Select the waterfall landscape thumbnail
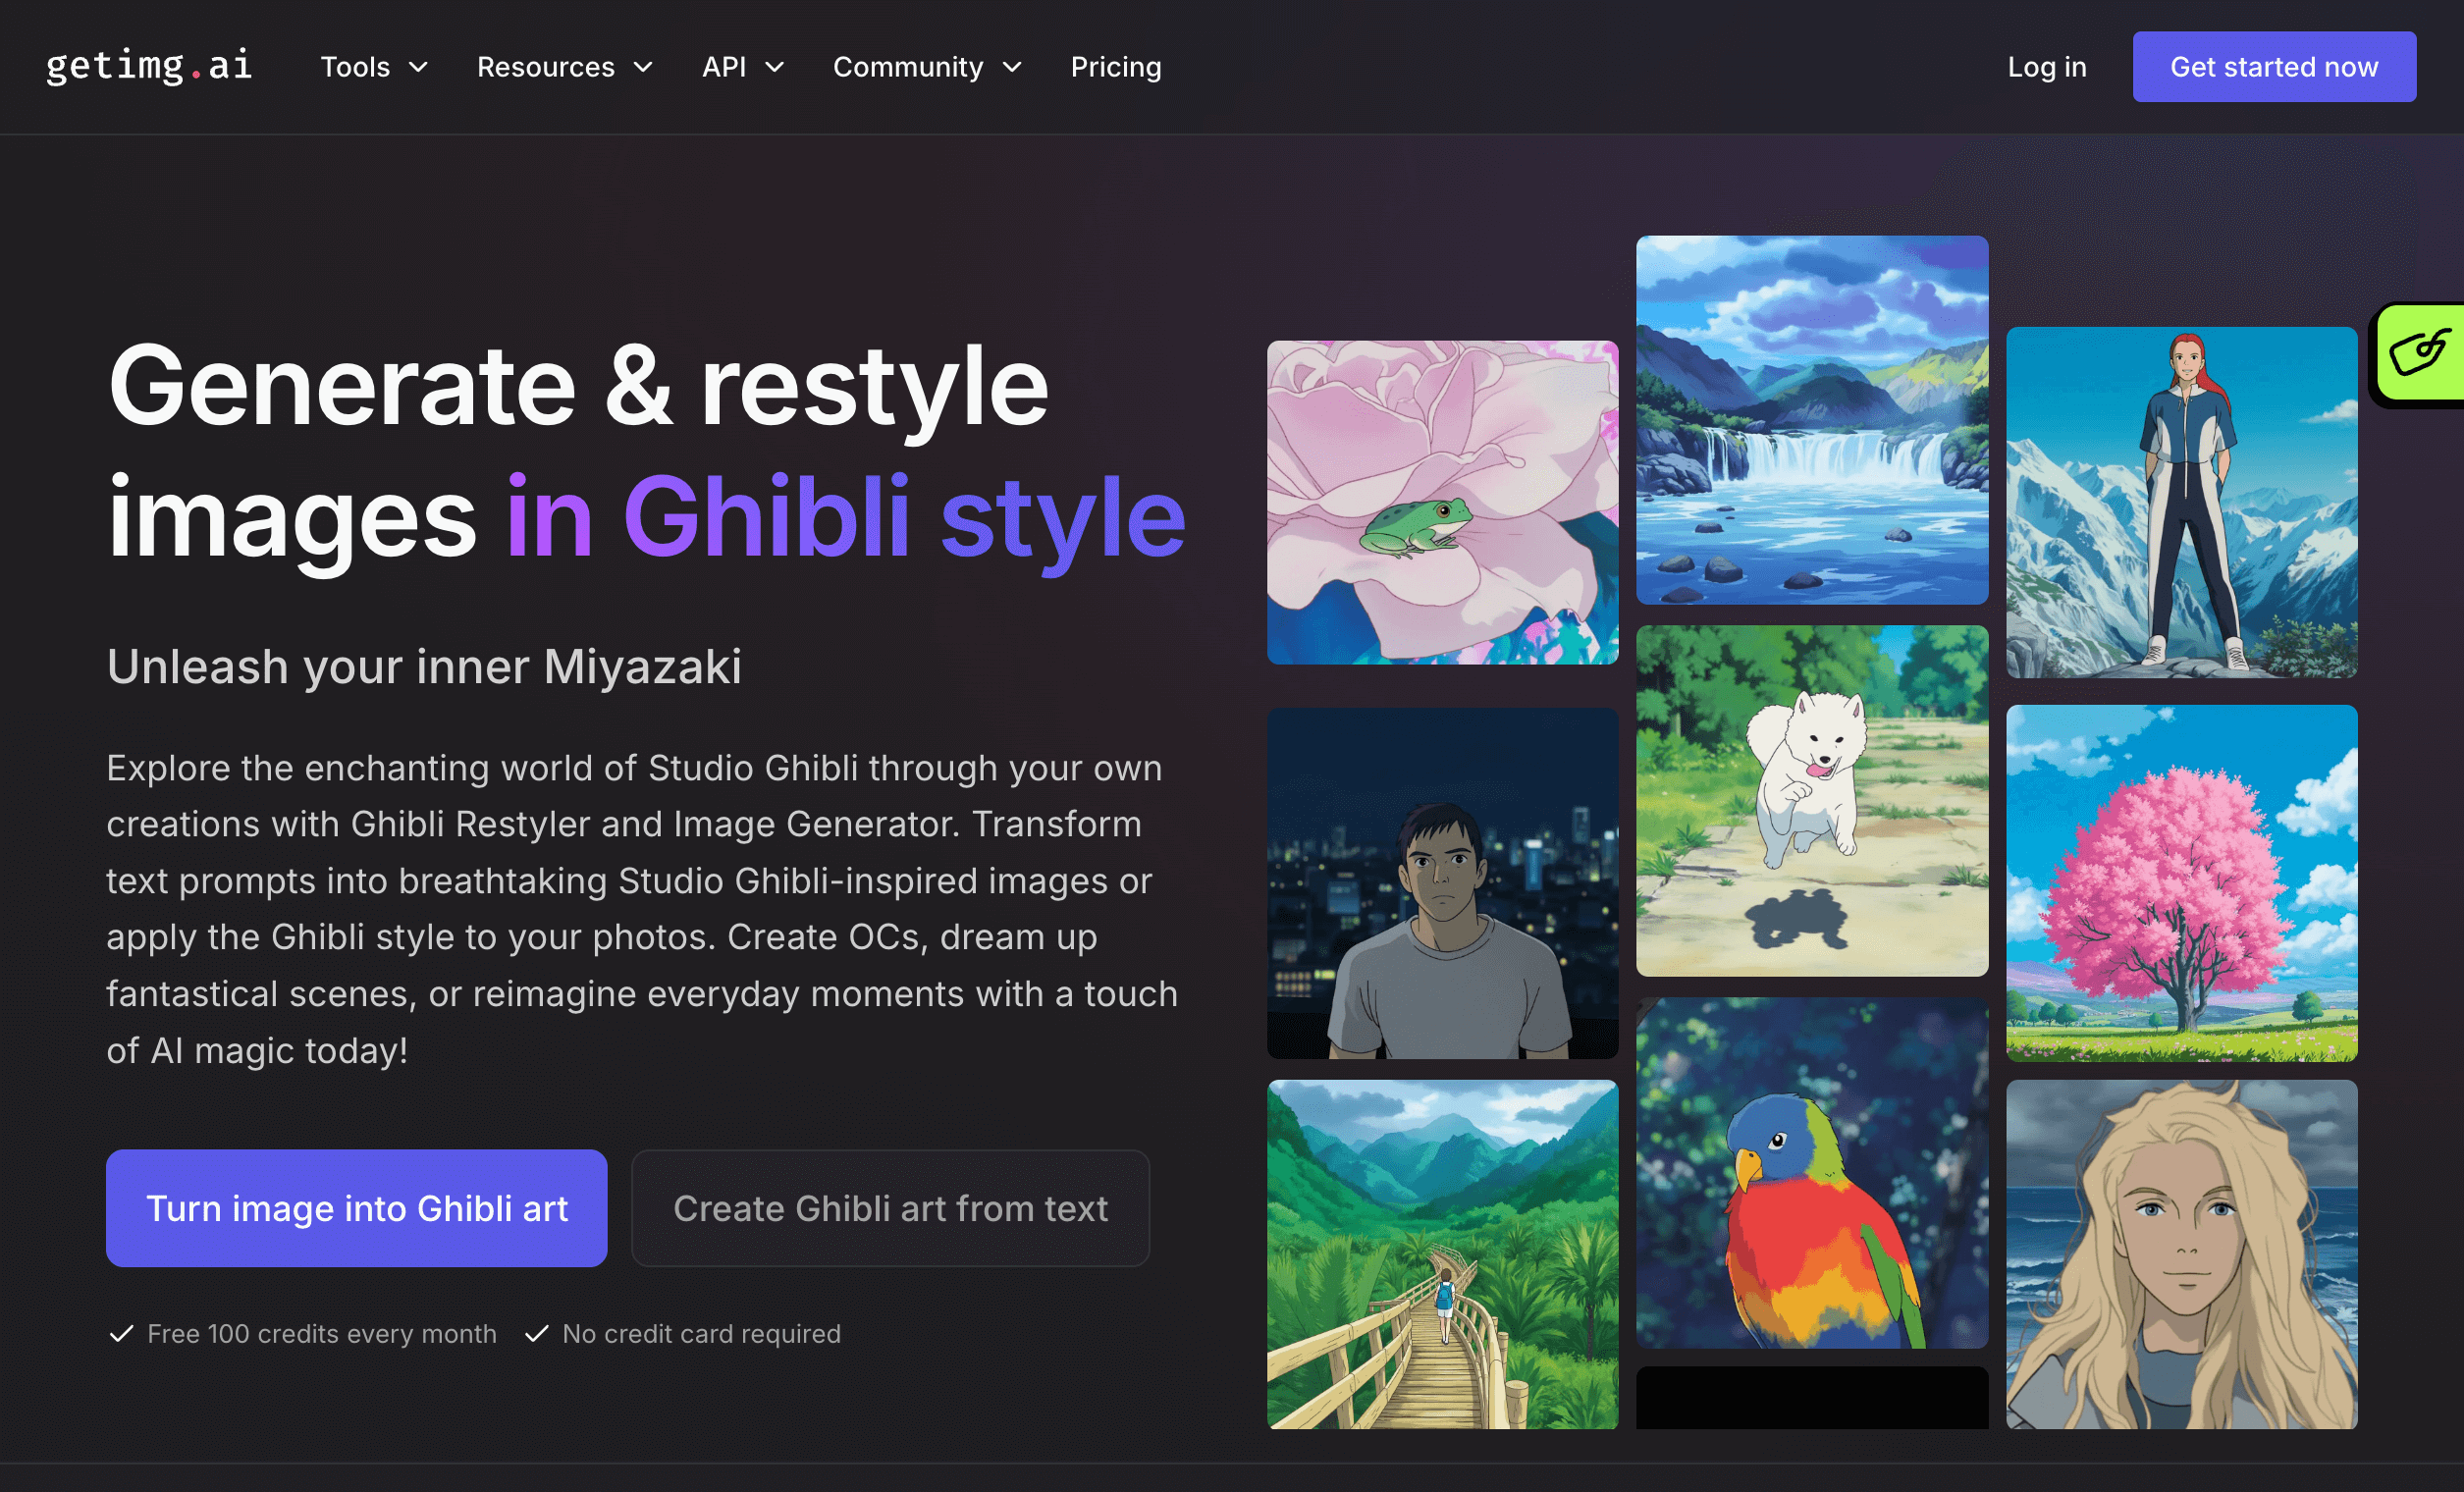This screenshot has height=1492, width=2464. 1812,420
